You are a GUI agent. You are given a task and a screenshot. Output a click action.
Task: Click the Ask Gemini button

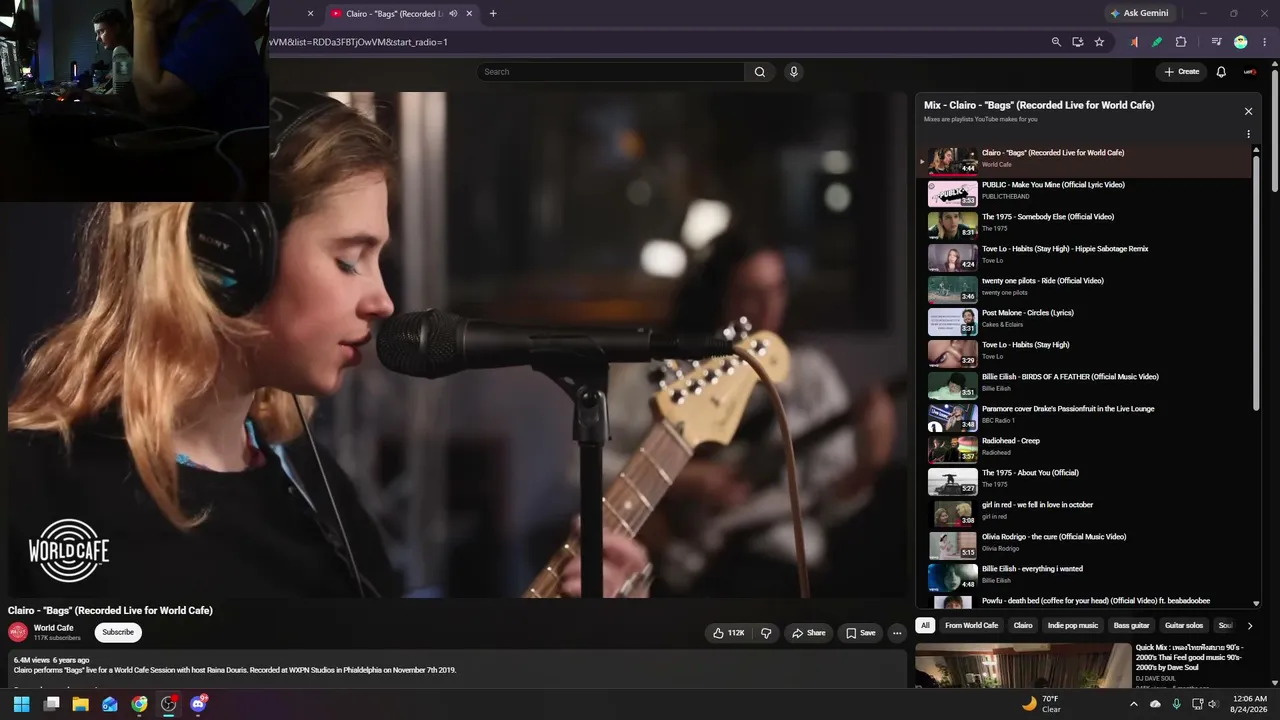(x=1139, y=14)
